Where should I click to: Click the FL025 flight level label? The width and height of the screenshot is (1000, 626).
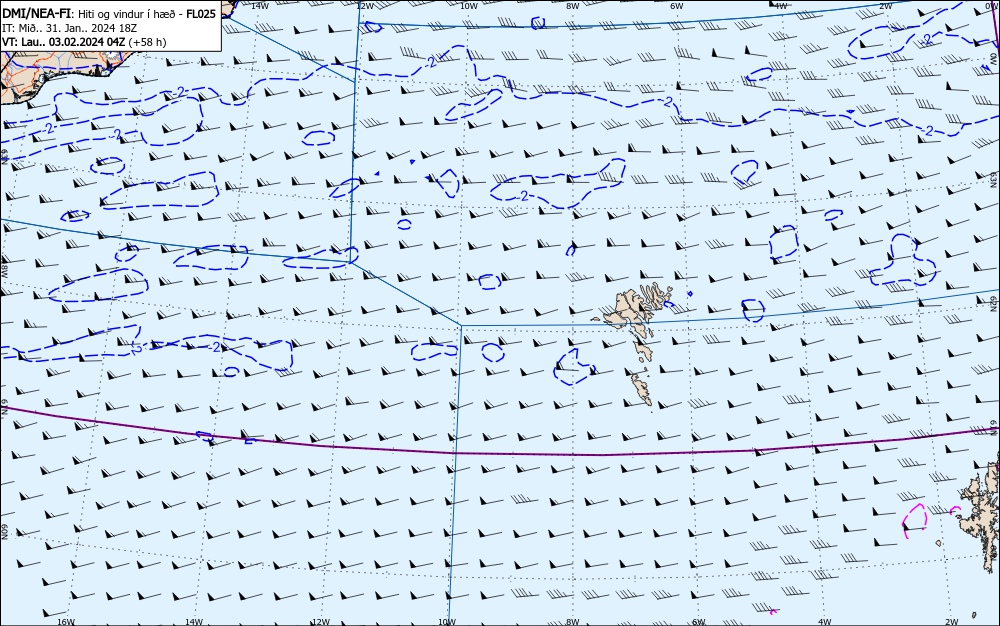[x=200, y=14]
